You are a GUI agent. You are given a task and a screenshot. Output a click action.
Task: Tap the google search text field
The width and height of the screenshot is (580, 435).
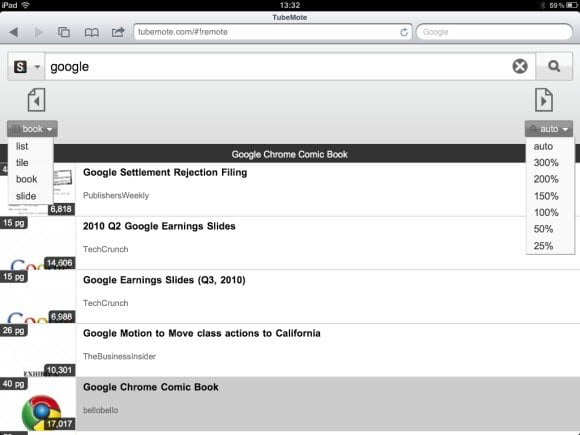click(x=278, y=67)
